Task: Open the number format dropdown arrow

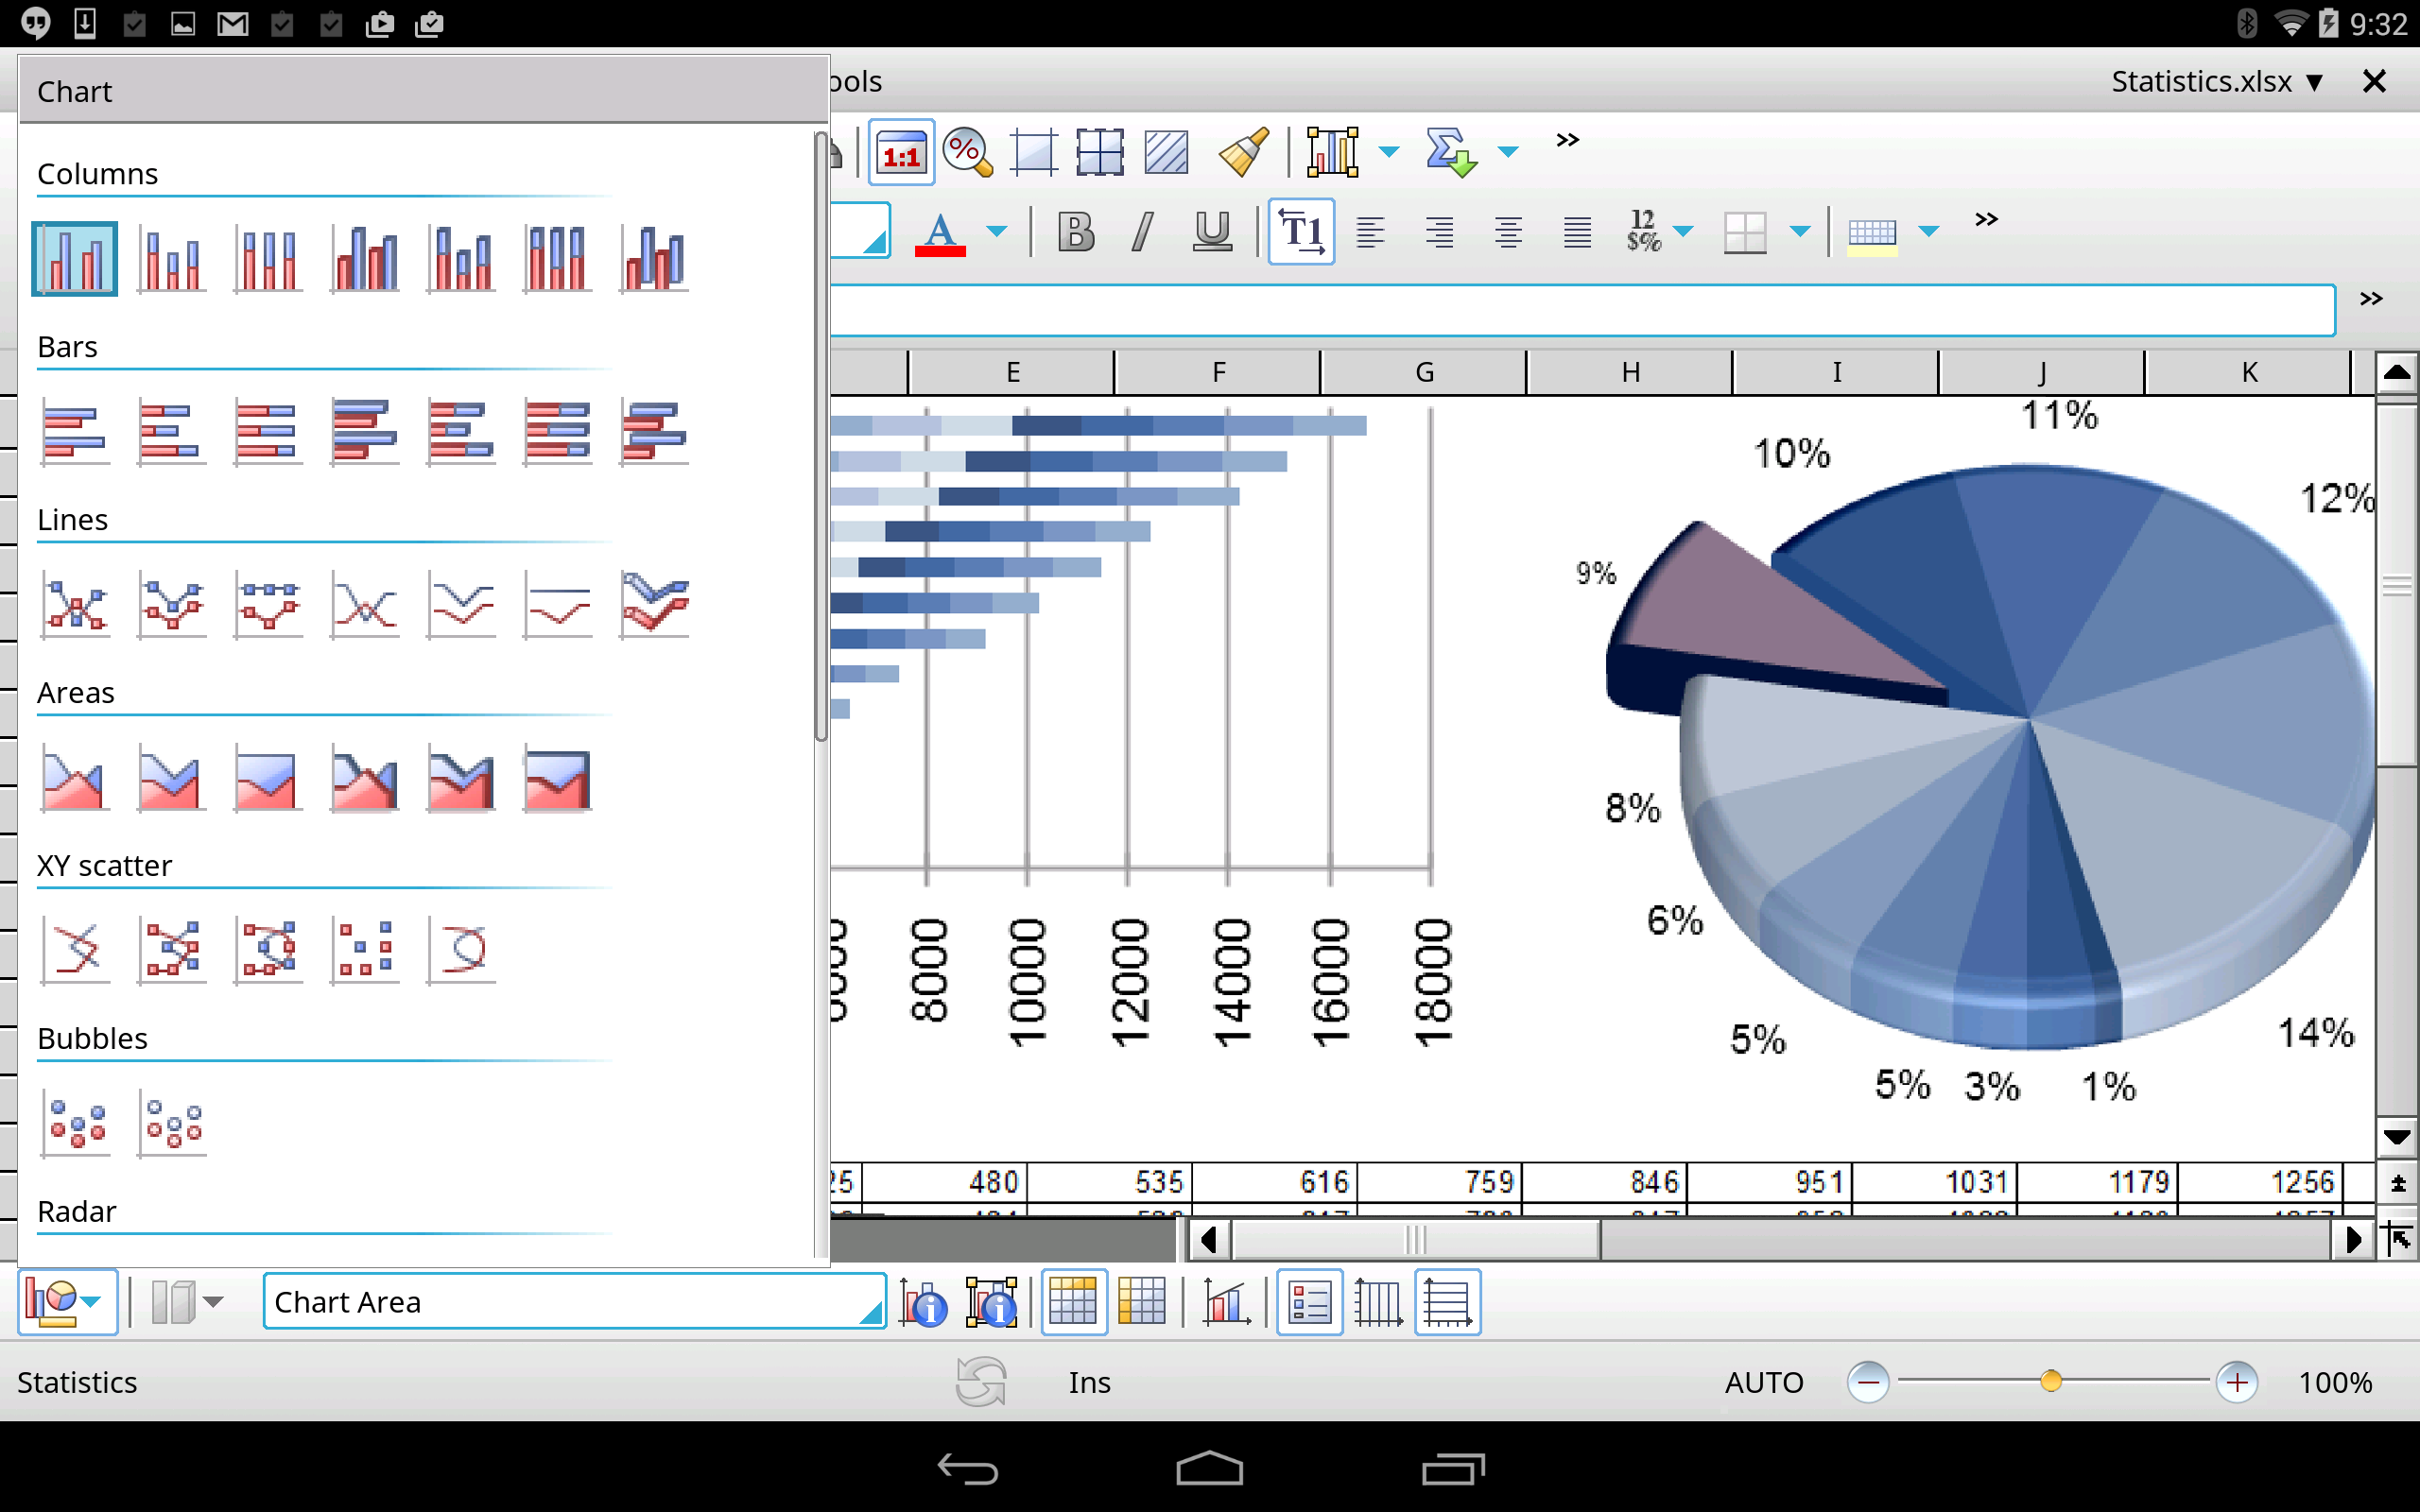Action: [1683, 232]
